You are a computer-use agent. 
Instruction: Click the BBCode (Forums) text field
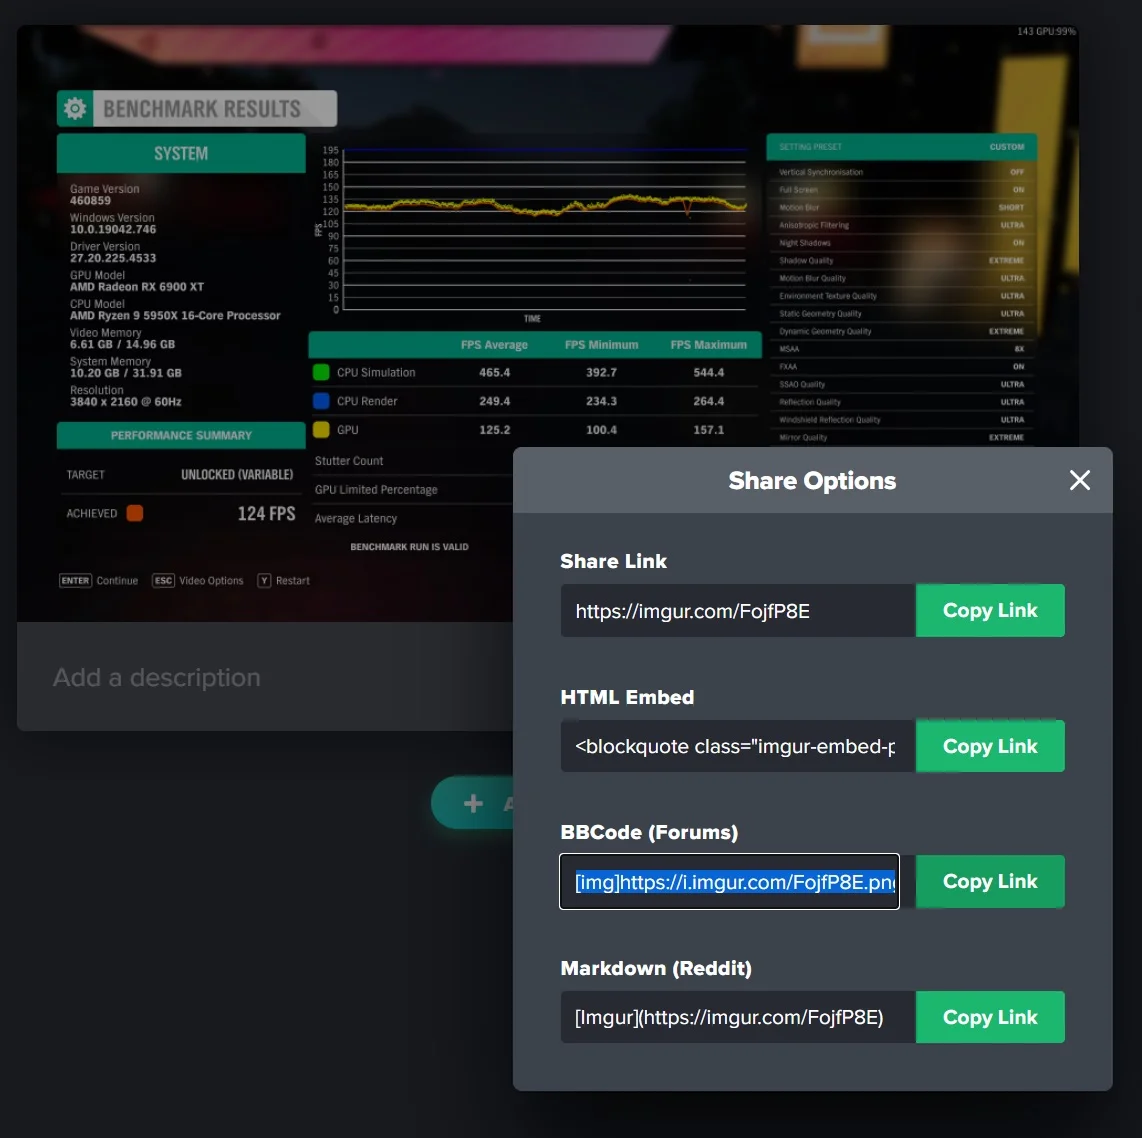coord(729,882)
